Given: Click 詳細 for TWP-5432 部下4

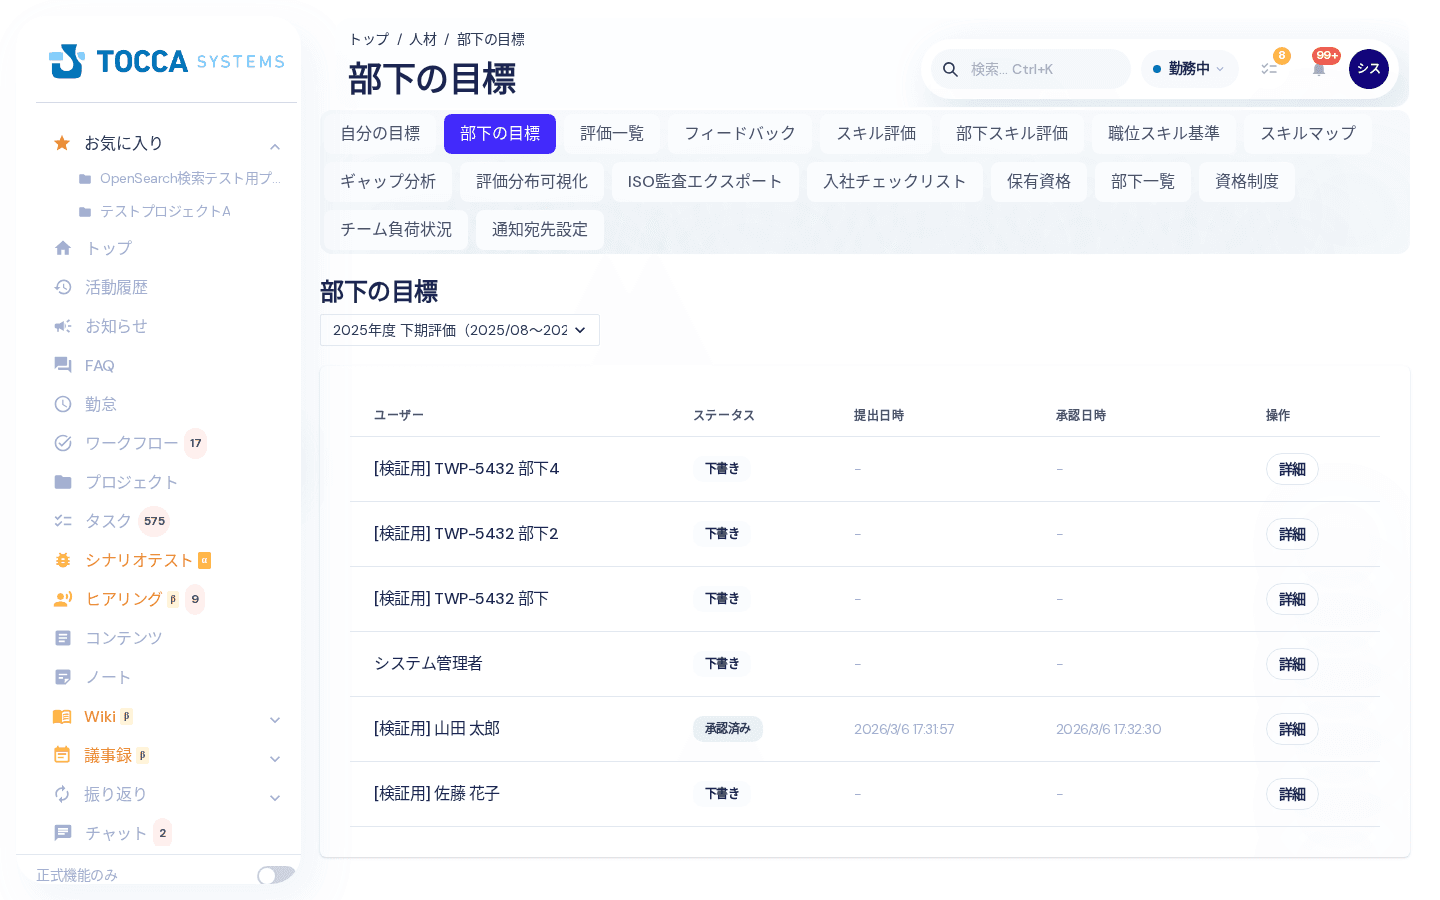Looking at the screenshot, I should [1292, 469].
